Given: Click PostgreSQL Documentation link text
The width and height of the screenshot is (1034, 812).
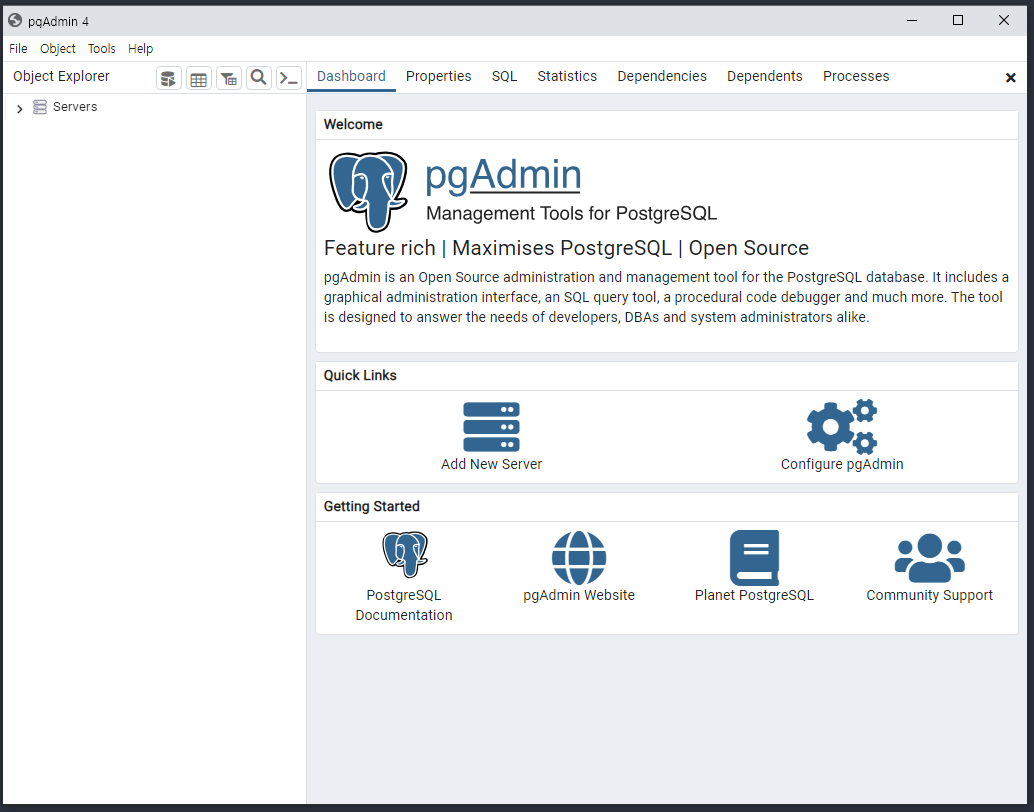Looking at the screenshot, I should (404, 605).
